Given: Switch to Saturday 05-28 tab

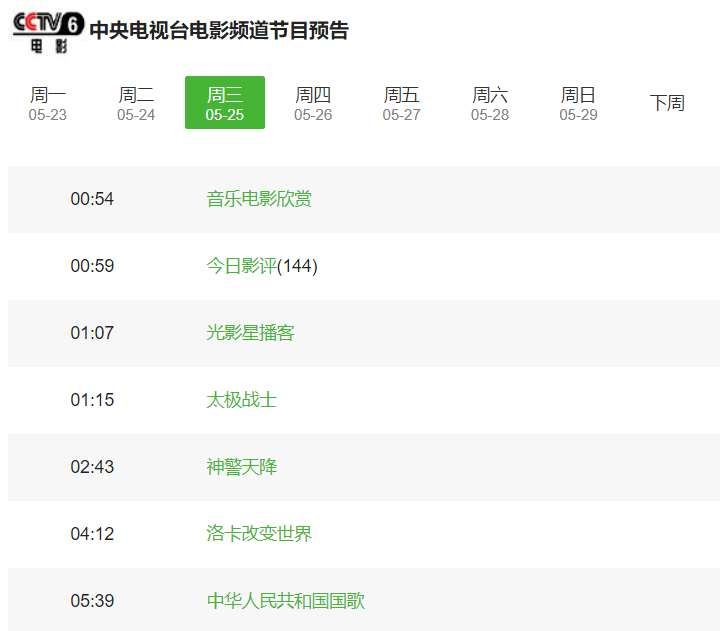Looking at the screenshot, I should click(490, 103).
